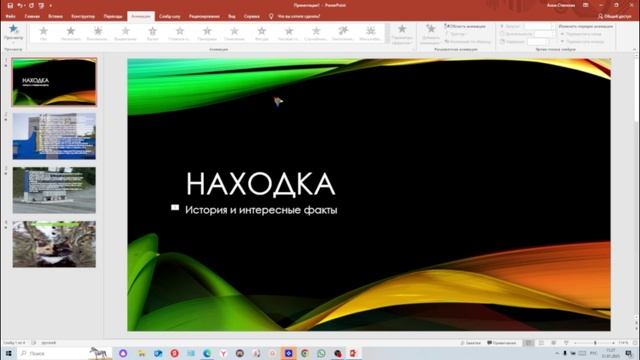Image resolution: width=640 pixels, height=360 pixels.
Task: Select the Вылет animation effect
Action: click(152, 33)
